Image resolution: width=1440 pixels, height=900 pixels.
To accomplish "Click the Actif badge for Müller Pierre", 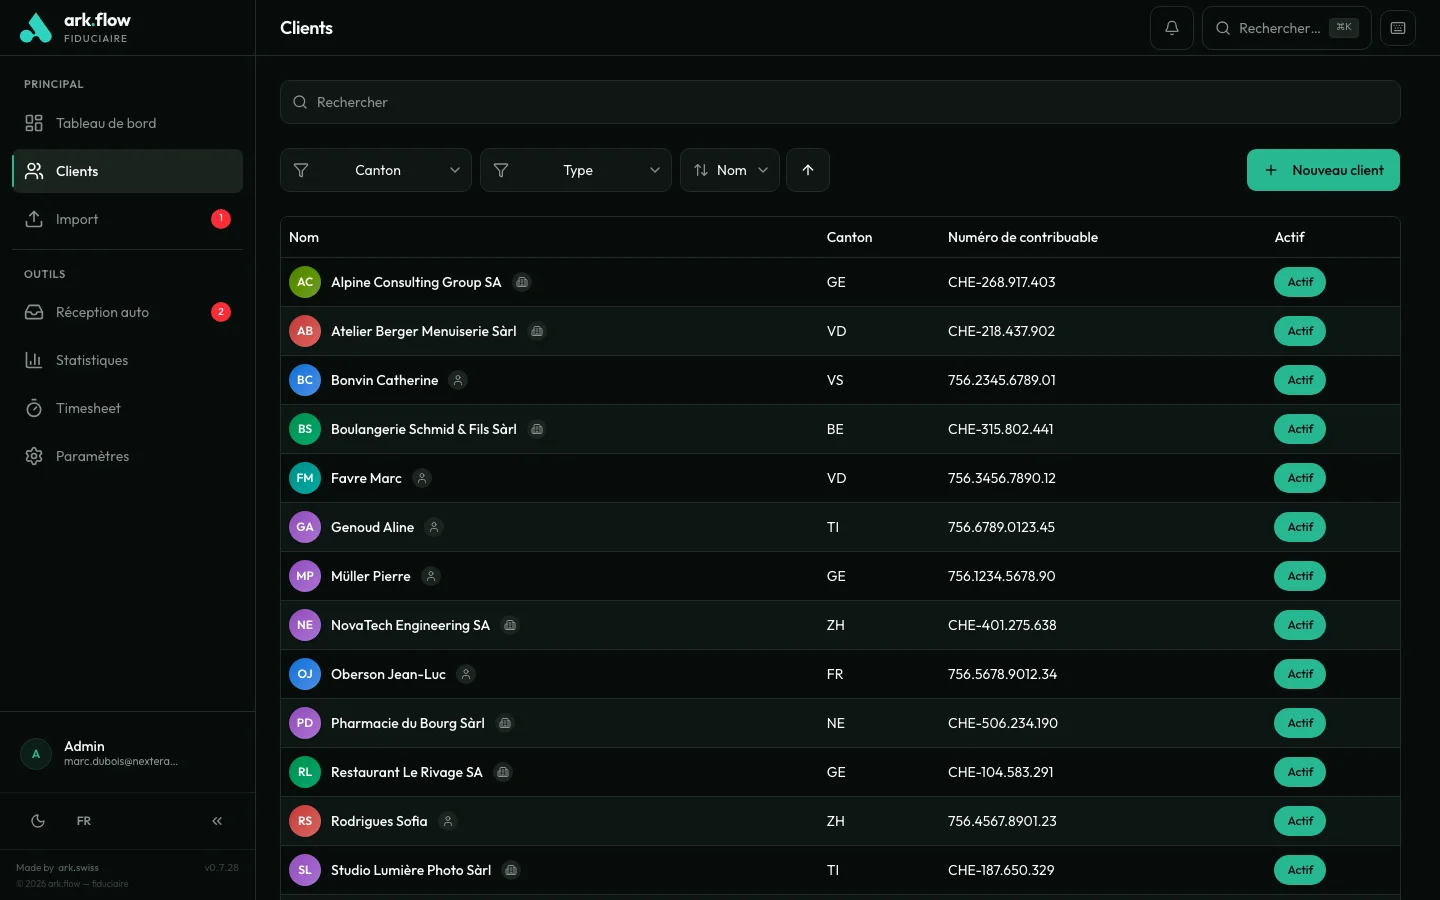I will tap(1300, 576).
